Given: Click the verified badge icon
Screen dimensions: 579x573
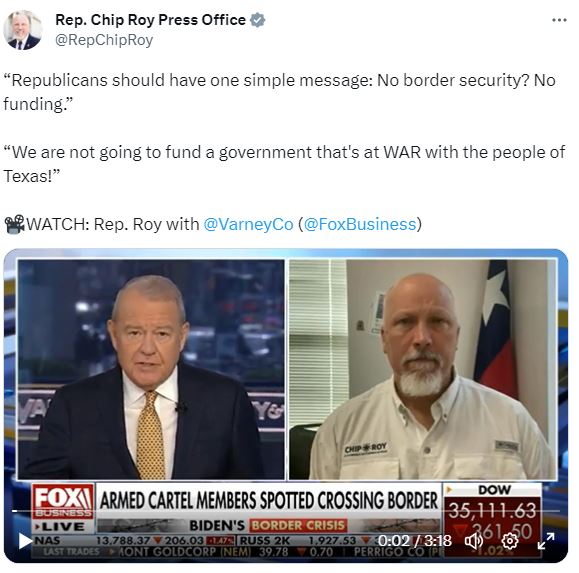Looking at the screenshot, I should click(257, 20).
